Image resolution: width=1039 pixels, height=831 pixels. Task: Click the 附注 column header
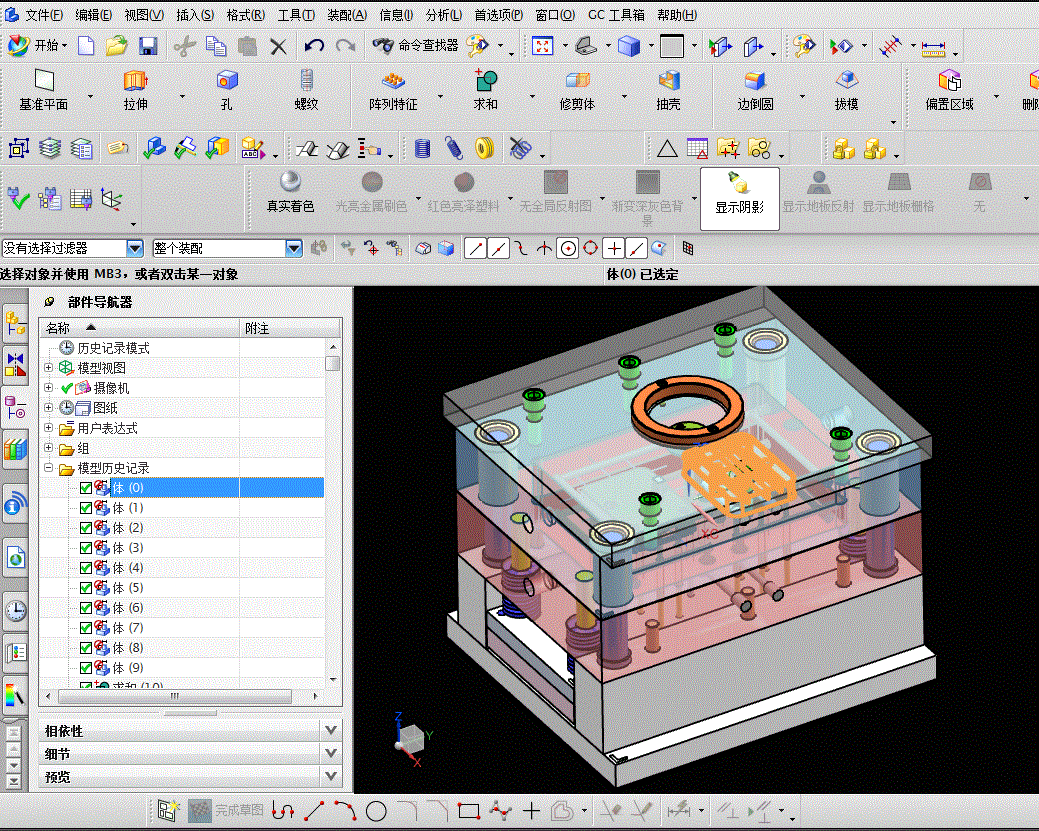(290, 328)
